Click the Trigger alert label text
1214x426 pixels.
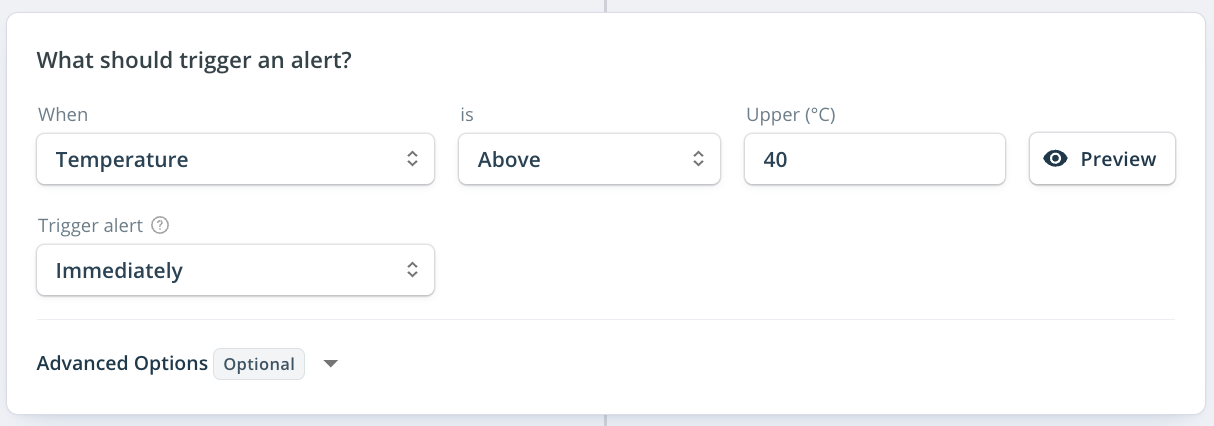[91, 226]
